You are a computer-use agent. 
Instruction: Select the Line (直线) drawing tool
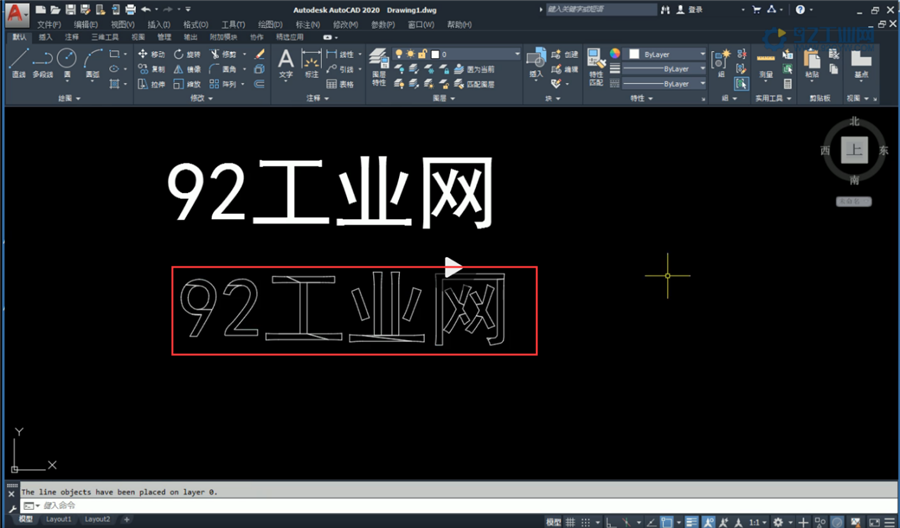[18, 63]
